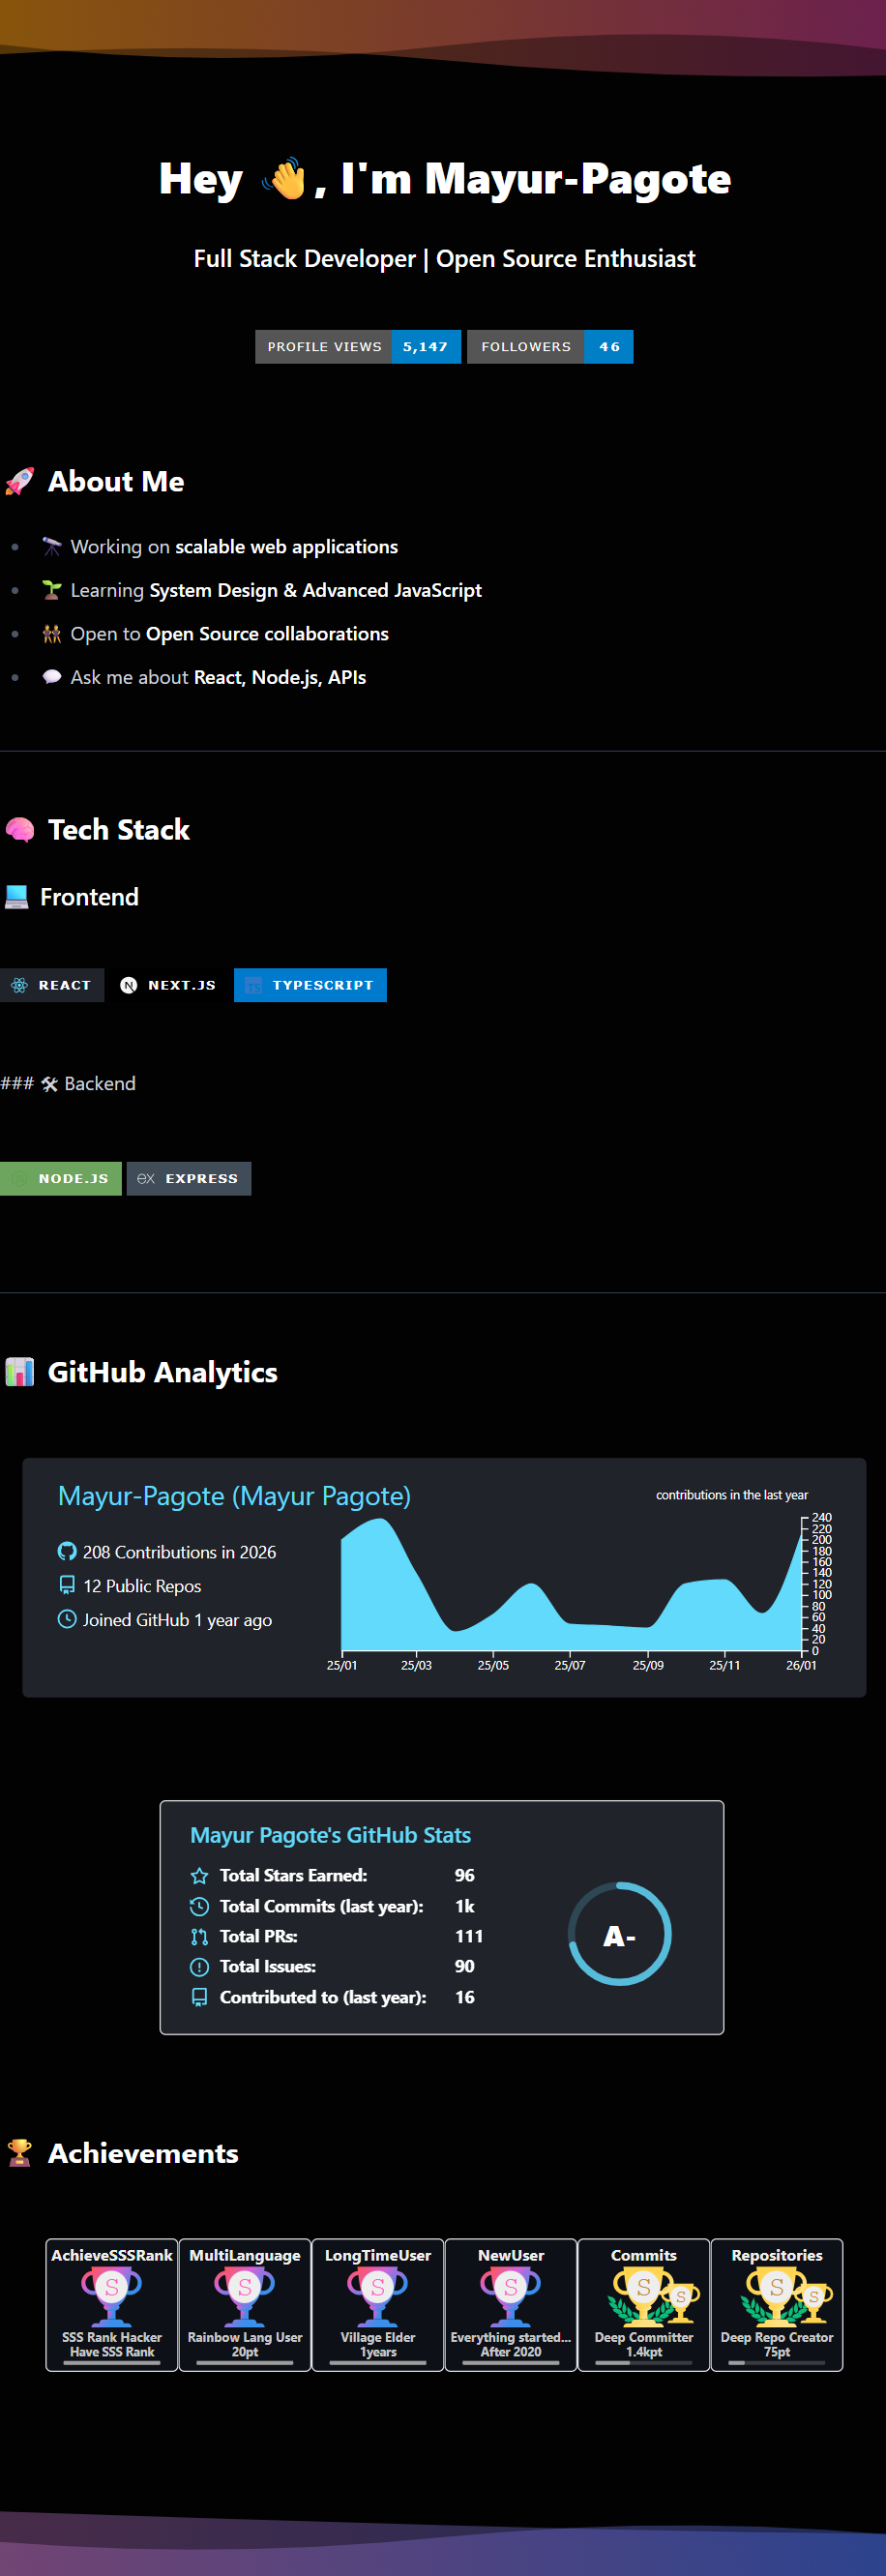Screen dimensions: 886x2576
Task: Click the rocket emoji beside About Me
Action: pyautogui.click(x=19, y=482)
